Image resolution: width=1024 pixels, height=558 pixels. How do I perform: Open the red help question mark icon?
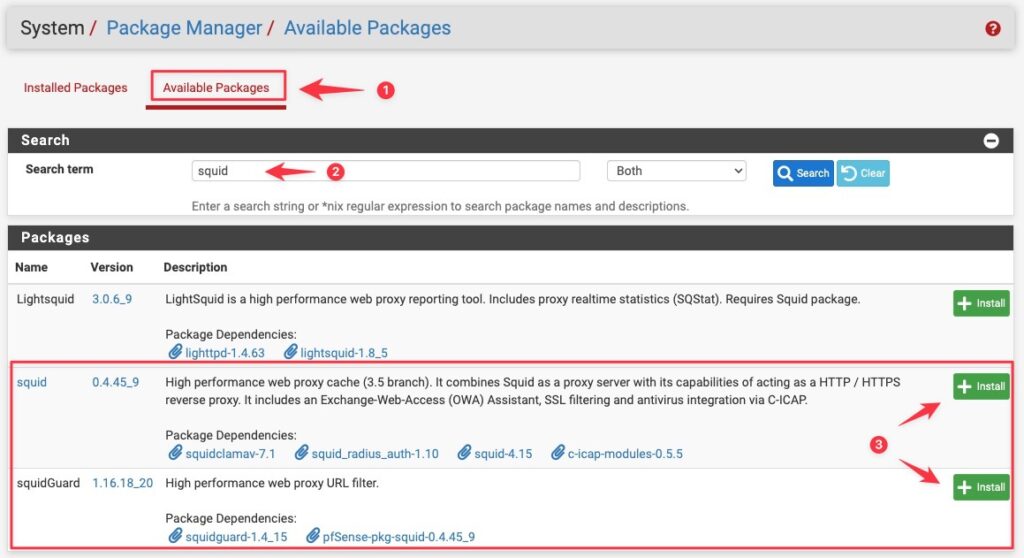click(993, 28)
